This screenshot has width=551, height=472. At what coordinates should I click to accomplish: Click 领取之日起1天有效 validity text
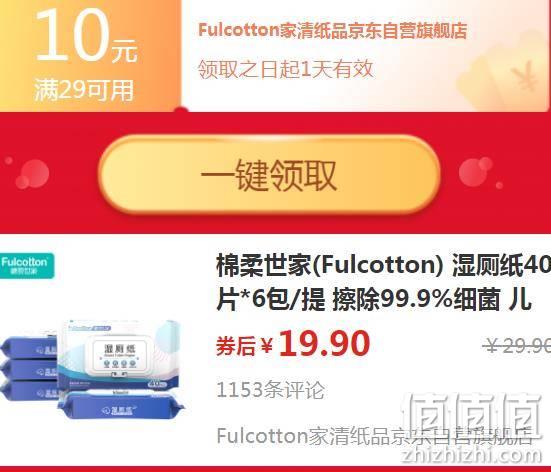[x=285, y=69]
